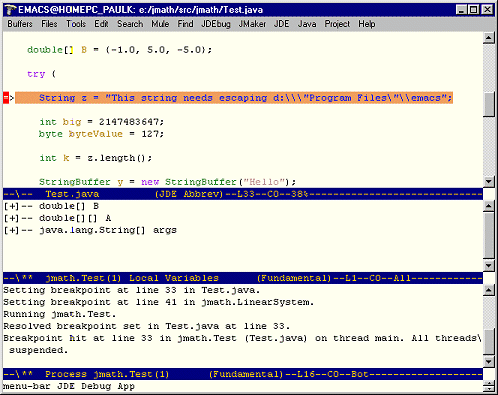The image size is (498, 395).
Task: Open the Tools menu
Action: pyautogui.click(x=76, y=24)
